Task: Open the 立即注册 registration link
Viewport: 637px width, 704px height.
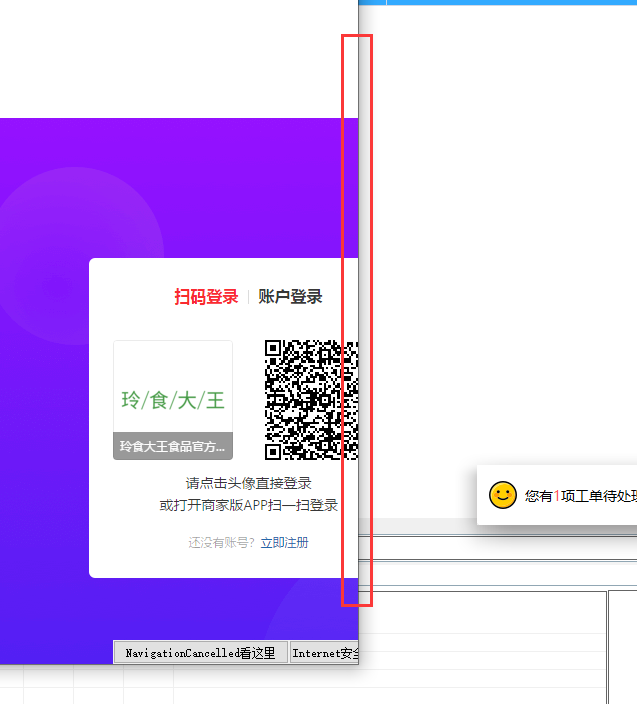Action: pos(285,542)
